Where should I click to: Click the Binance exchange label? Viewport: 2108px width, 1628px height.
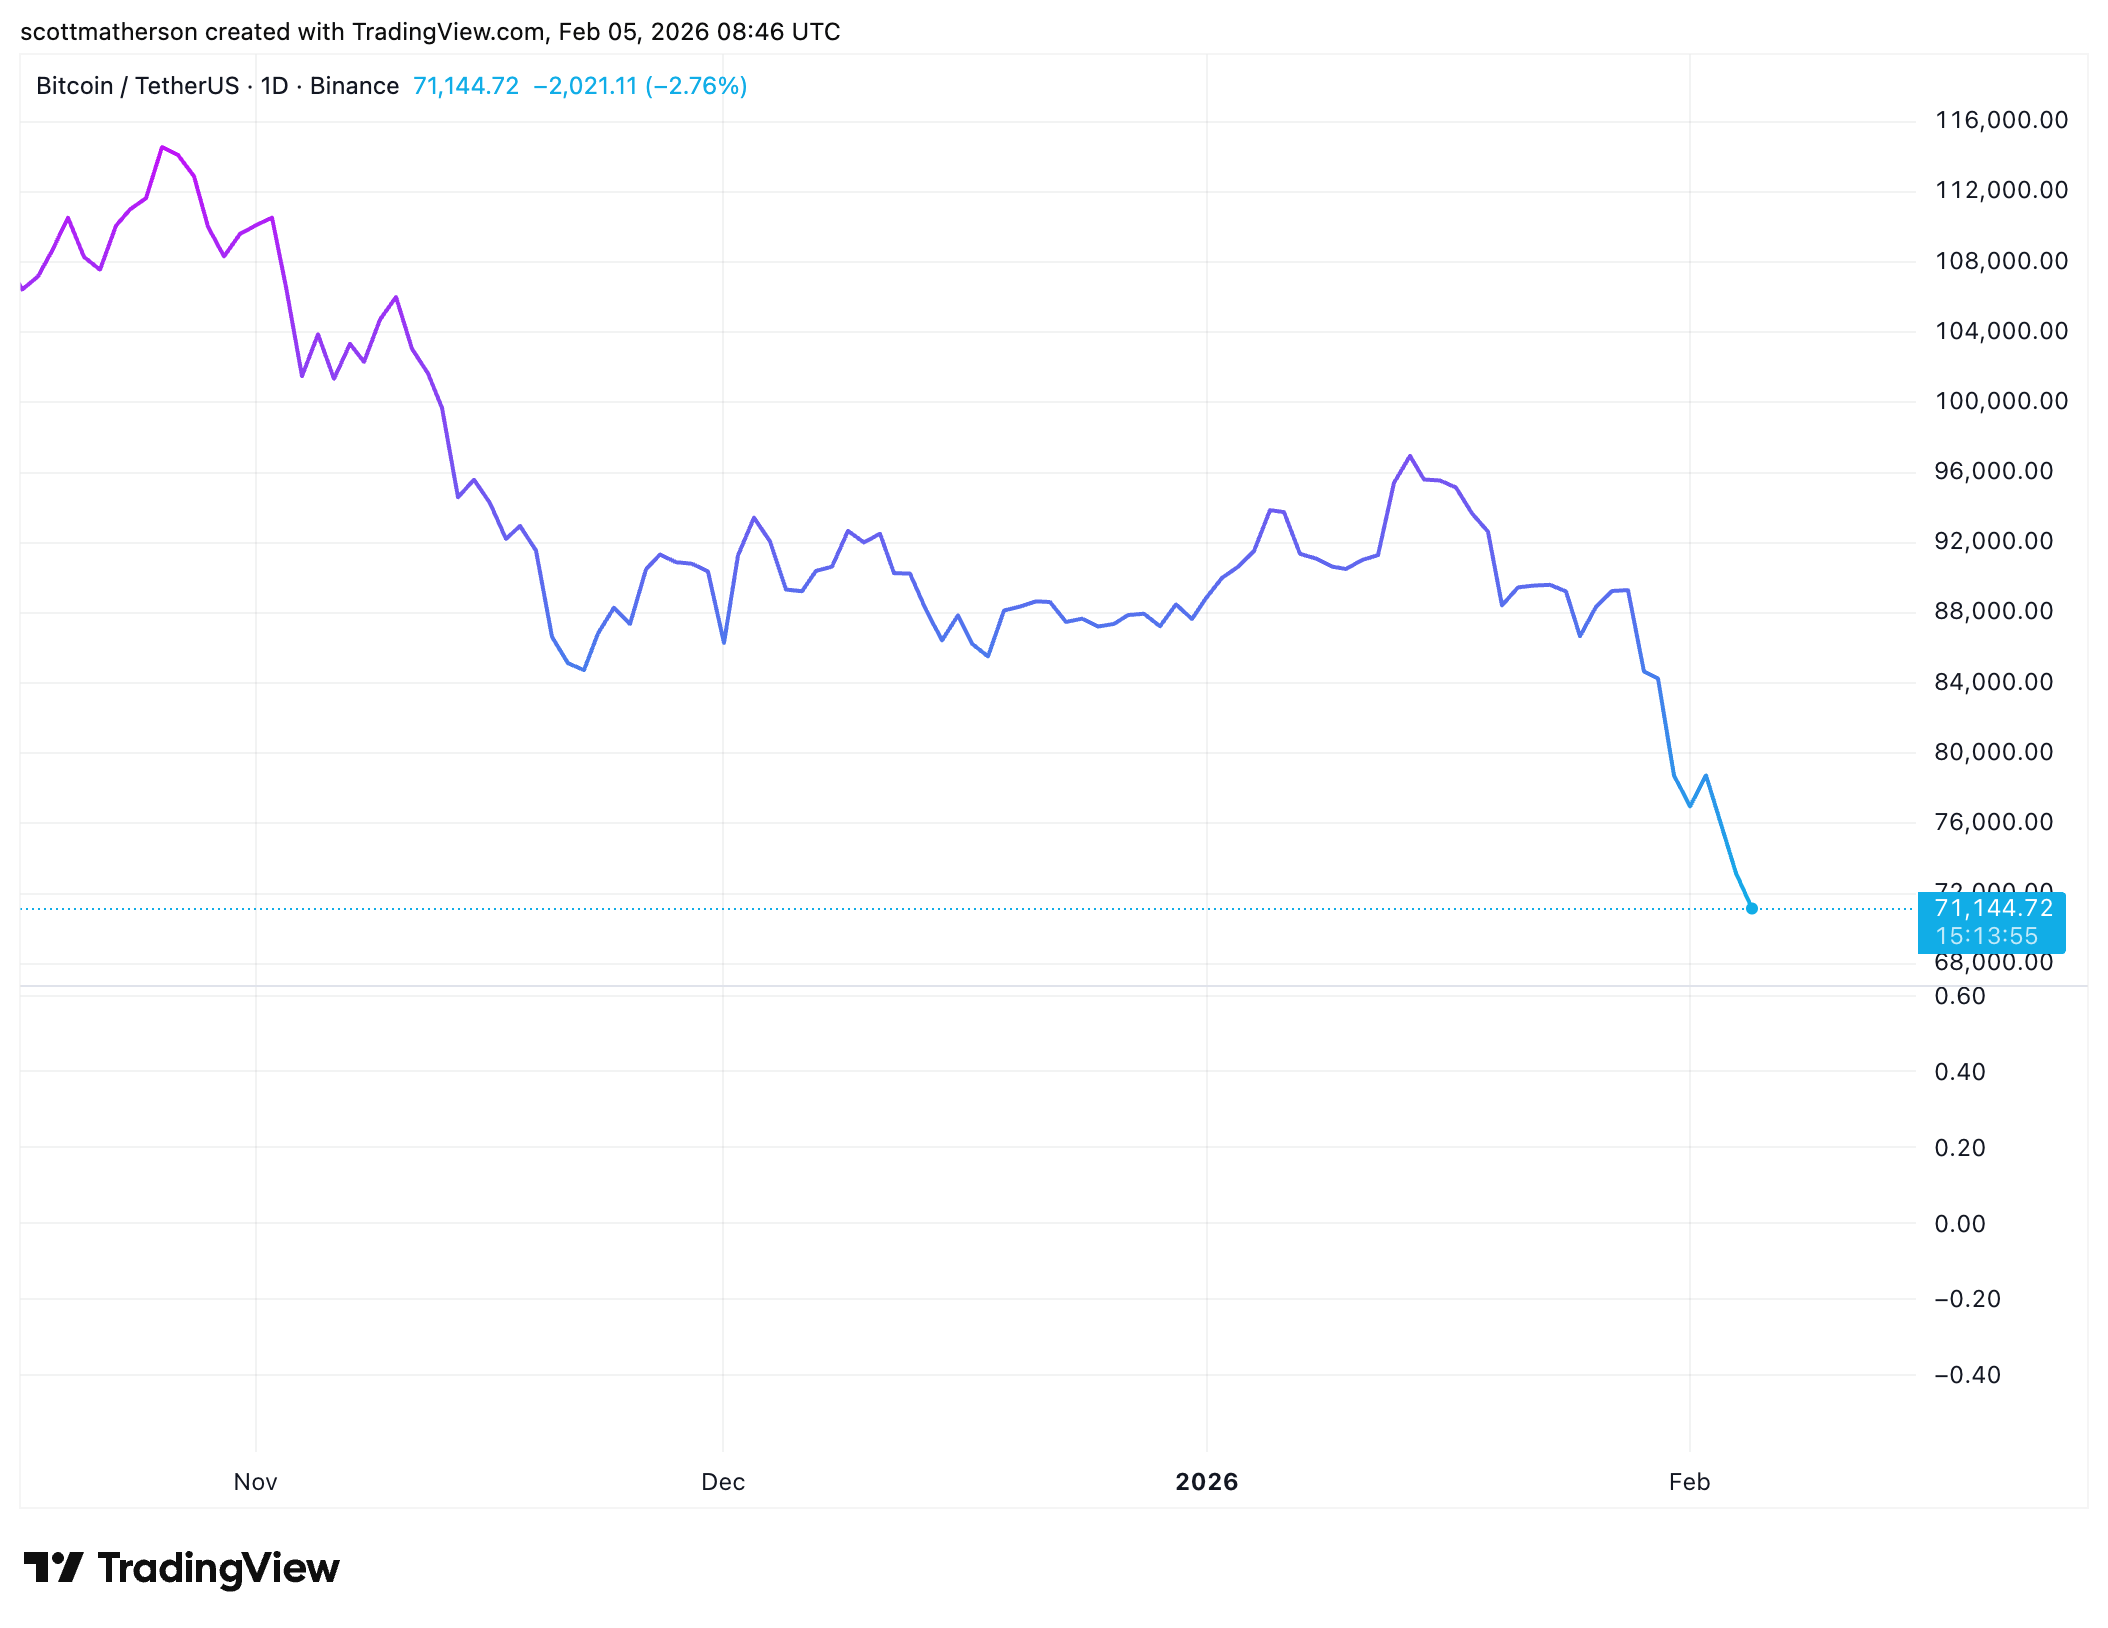point(354,86)
